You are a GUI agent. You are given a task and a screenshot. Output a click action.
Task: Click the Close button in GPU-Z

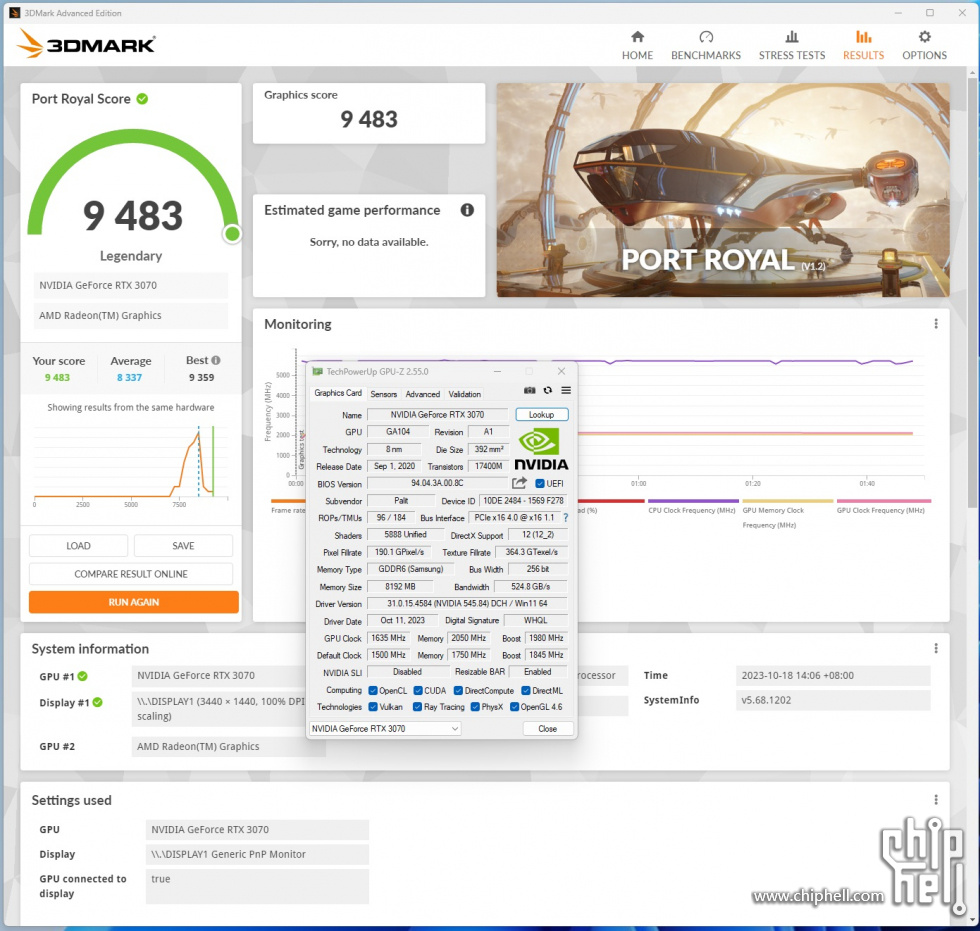pos(548,729)
